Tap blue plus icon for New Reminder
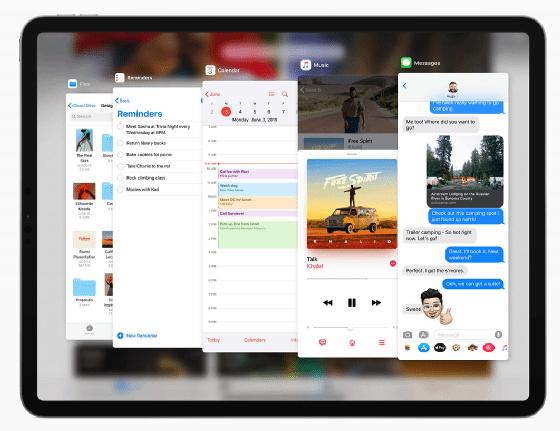Image resolution: width=560 pixels, height=431 pixels. [x=120, y=336]
